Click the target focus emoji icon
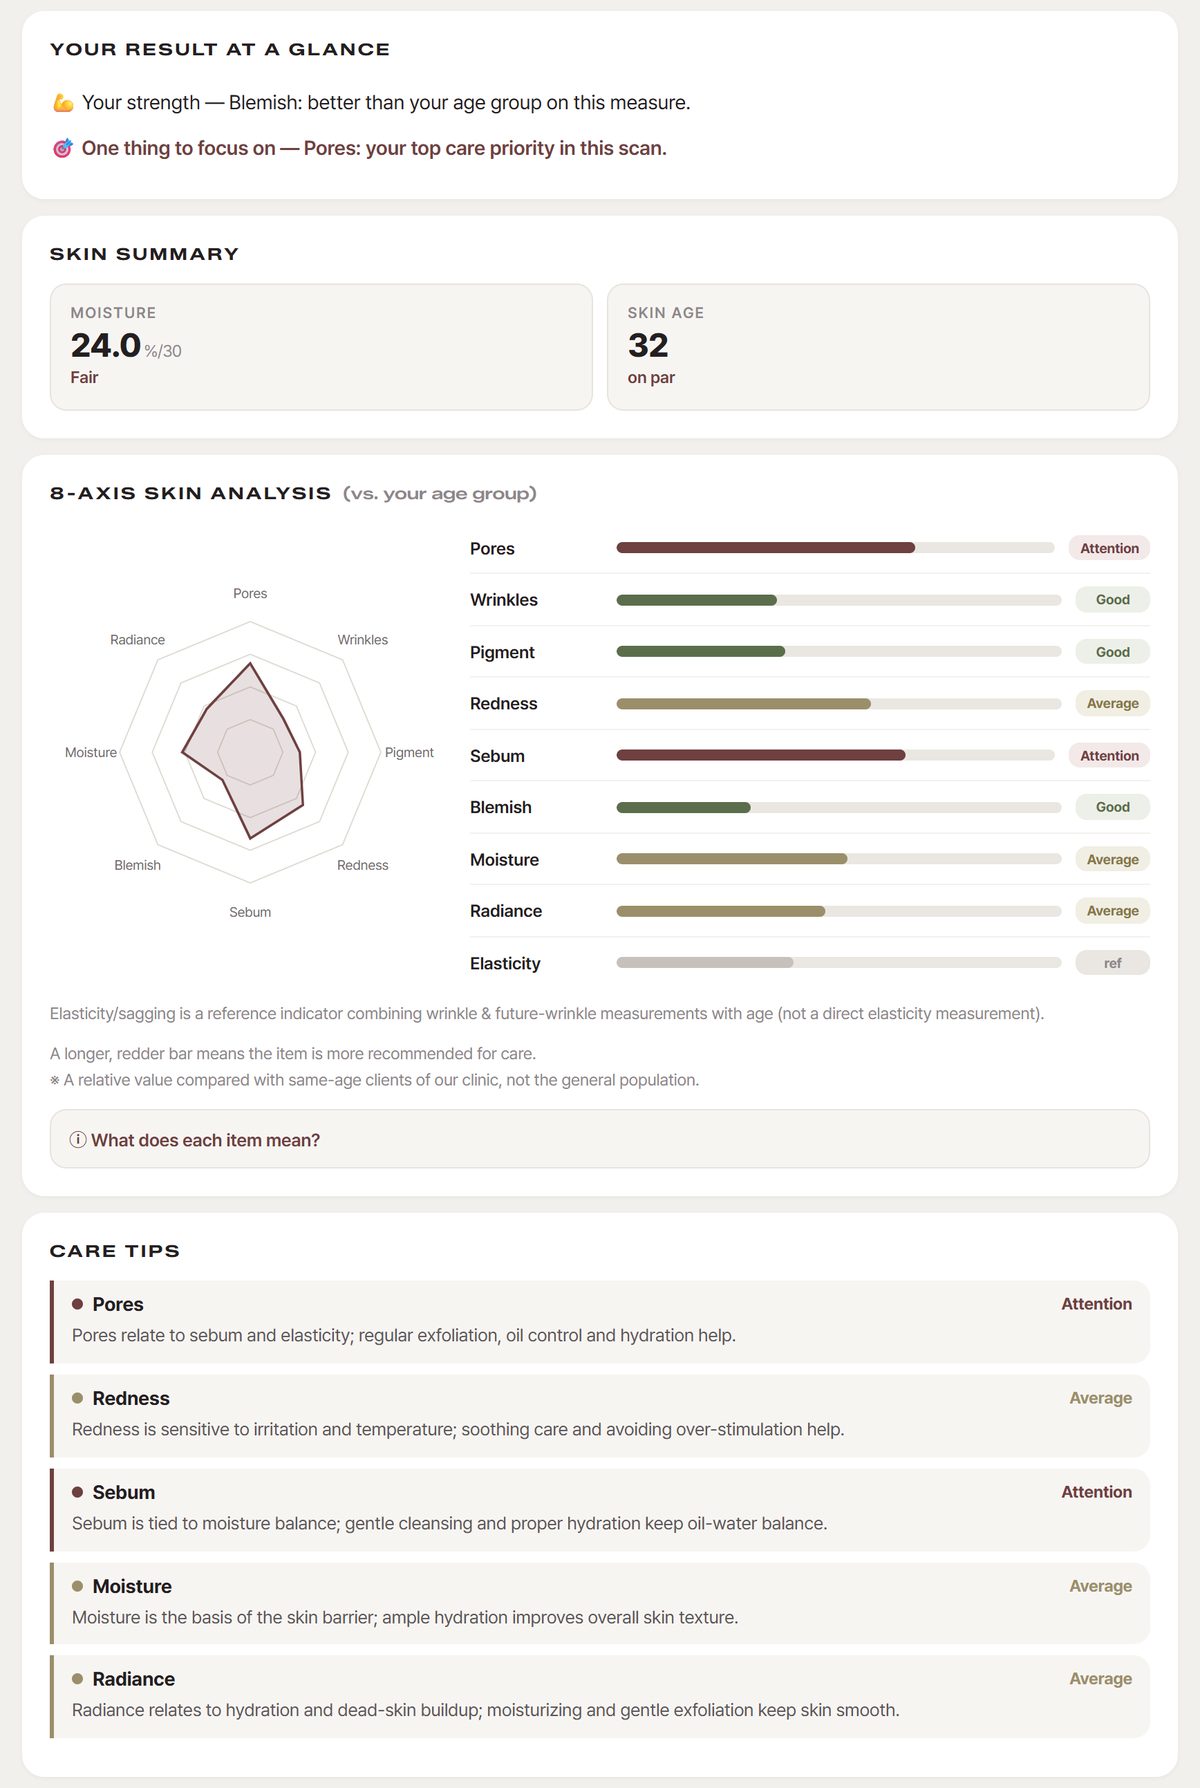The image size is (1200, 1788). tap(63, 148)
